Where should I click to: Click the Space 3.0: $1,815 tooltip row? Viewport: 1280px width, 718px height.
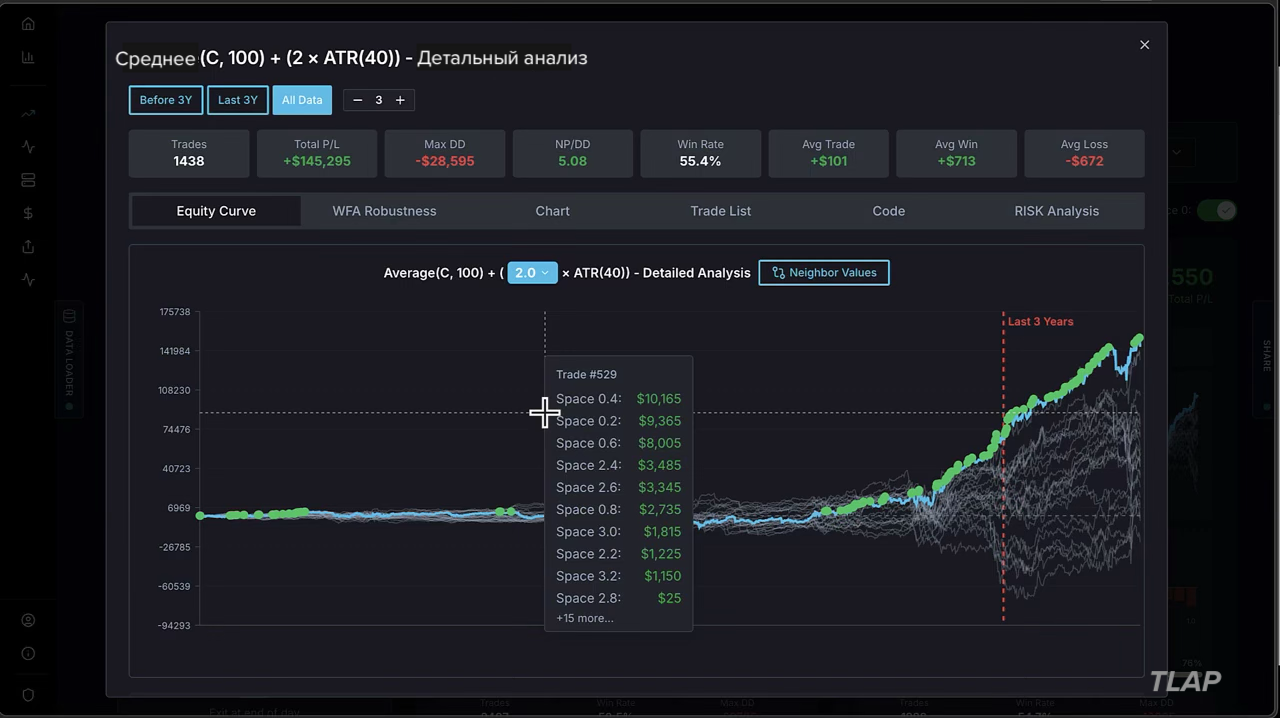tap(618, 532)
